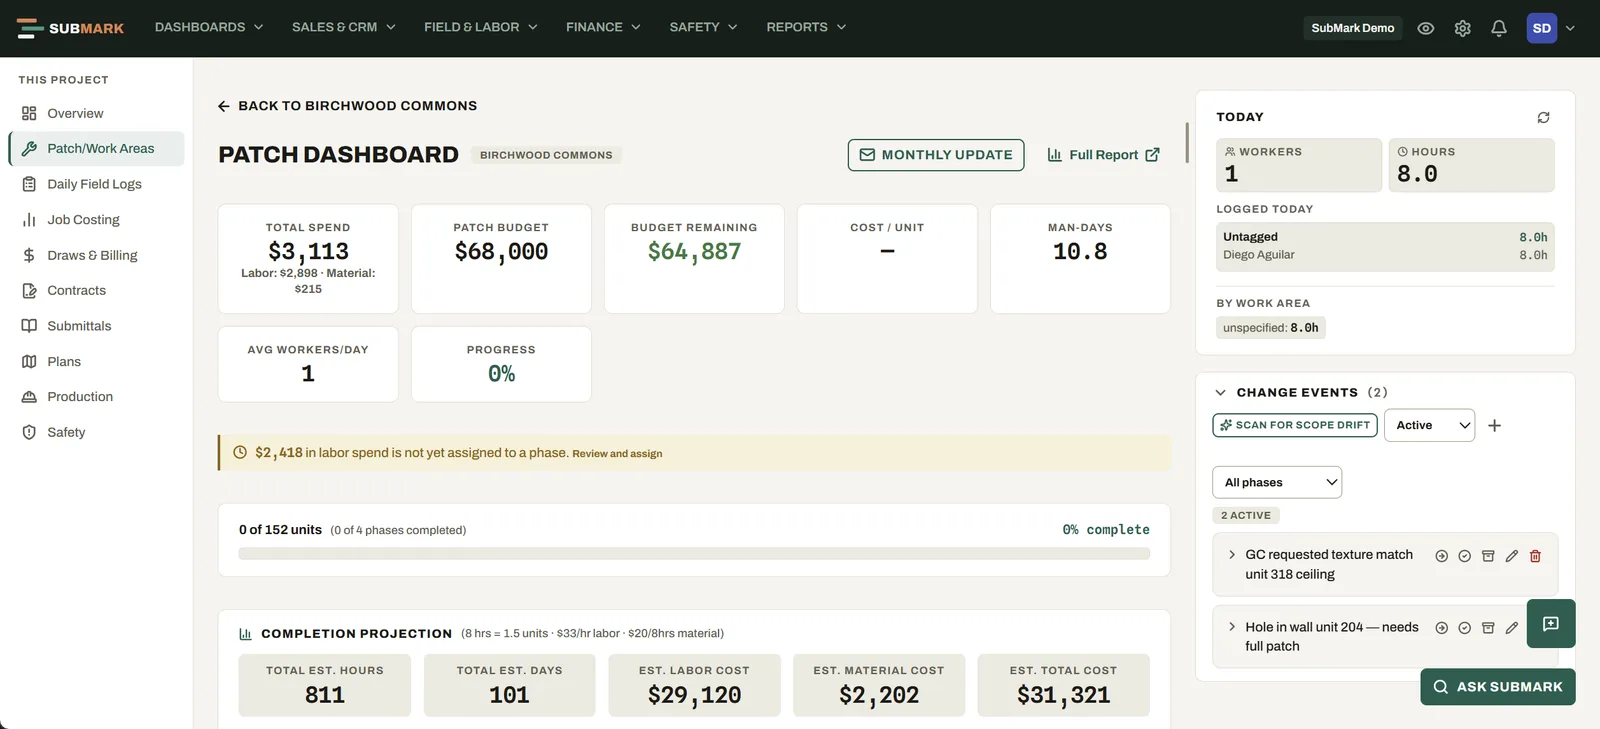This screenshot has height=729, width=1600.
Task: Click the Draws & Billing dollar icon
Action: pos(29,255)
